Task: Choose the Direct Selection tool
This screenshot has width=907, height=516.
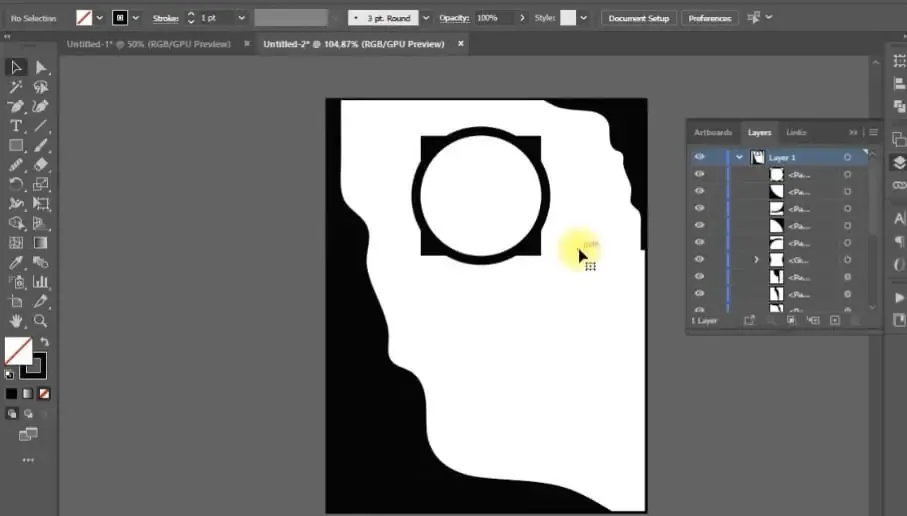Action: click(x=41, y=67)
